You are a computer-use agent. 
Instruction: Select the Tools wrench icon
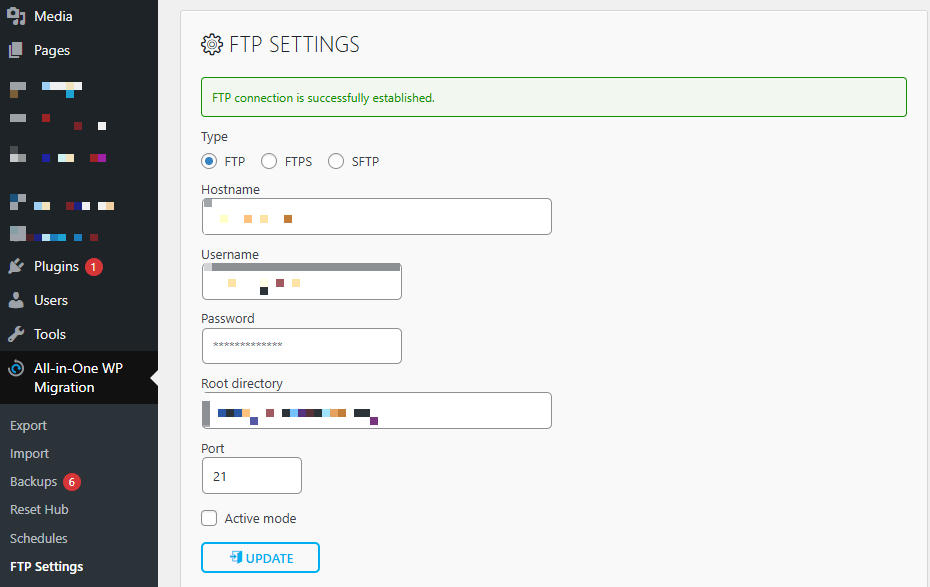click(x=17, y=333)
